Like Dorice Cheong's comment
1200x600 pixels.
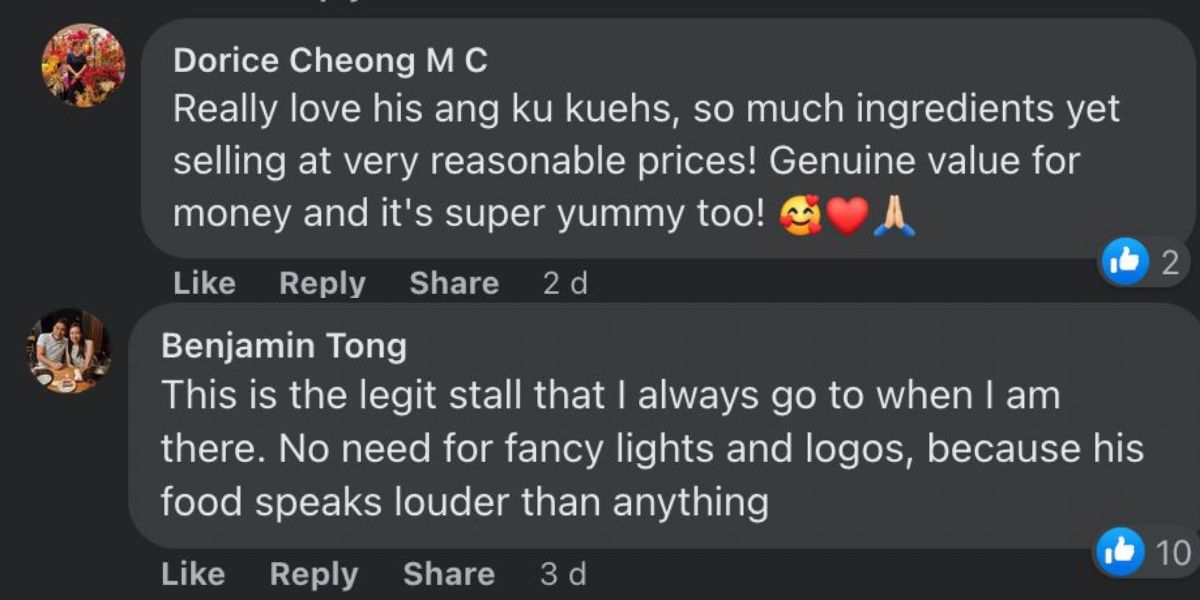pyautogui.click(x=204, y=284)
